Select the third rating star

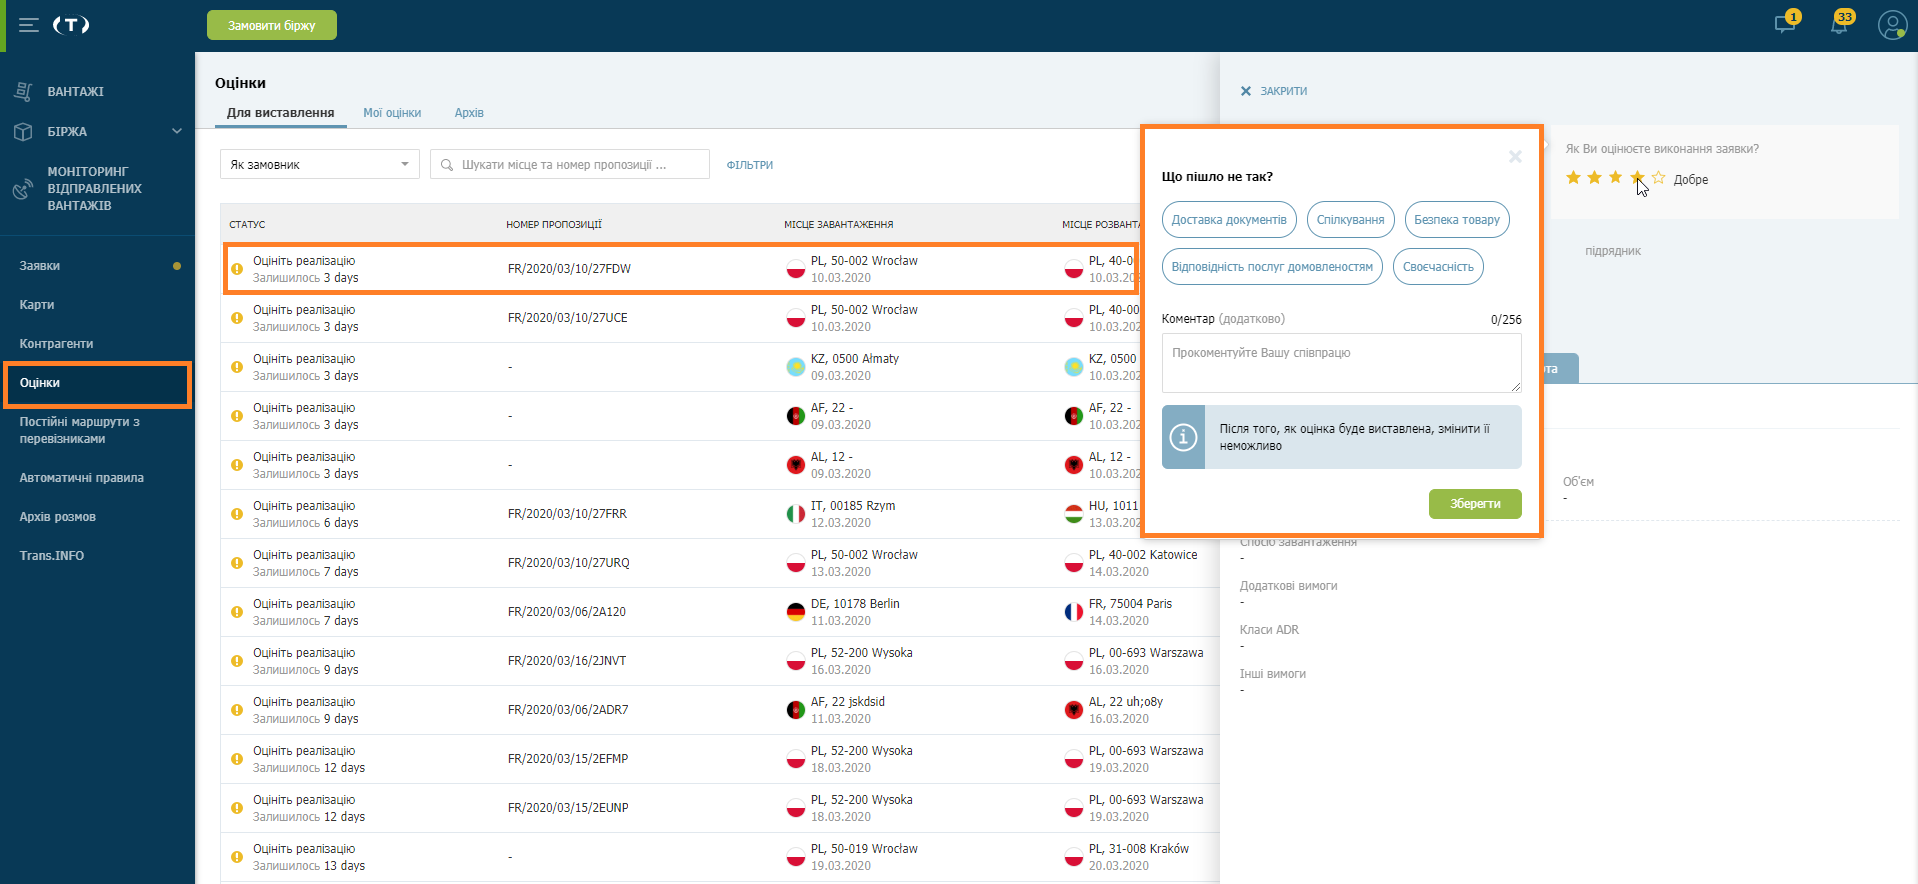point(1615,178)
